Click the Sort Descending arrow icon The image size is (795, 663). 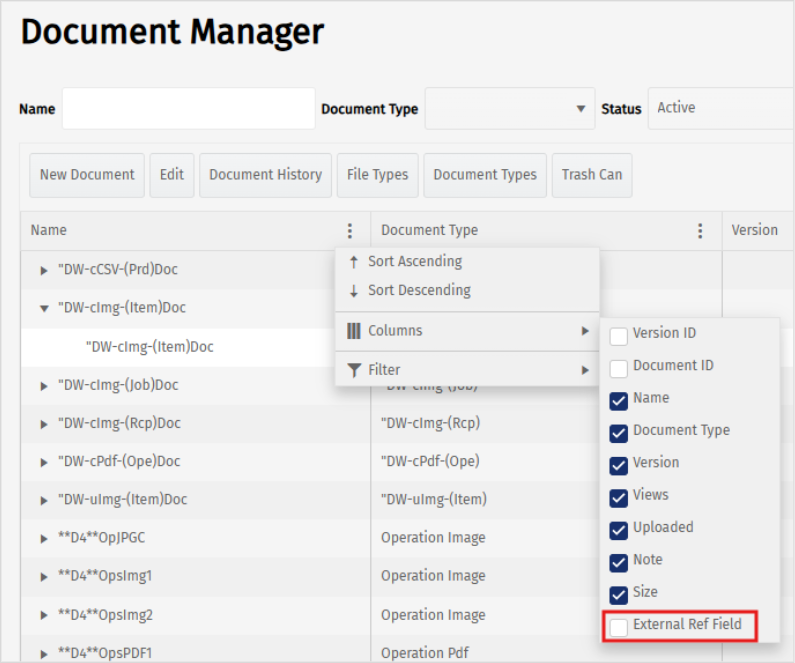click(354, 291)
